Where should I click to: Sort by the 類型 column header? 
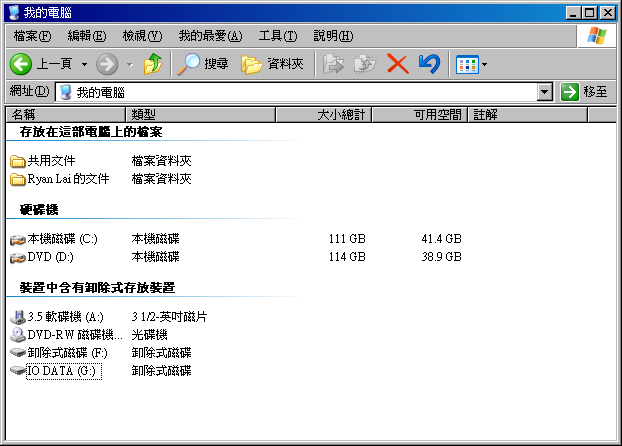(200, 115)
